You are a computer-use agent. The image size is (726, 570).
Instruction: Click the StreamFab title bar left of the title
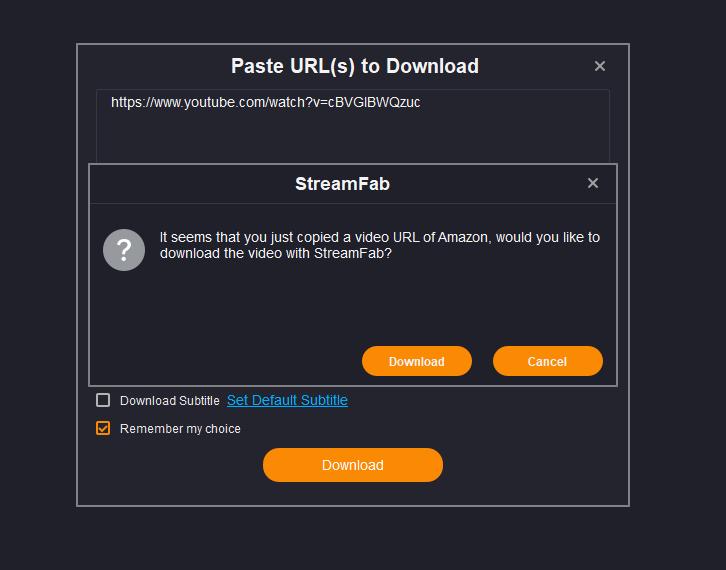[x=180, y=184]
